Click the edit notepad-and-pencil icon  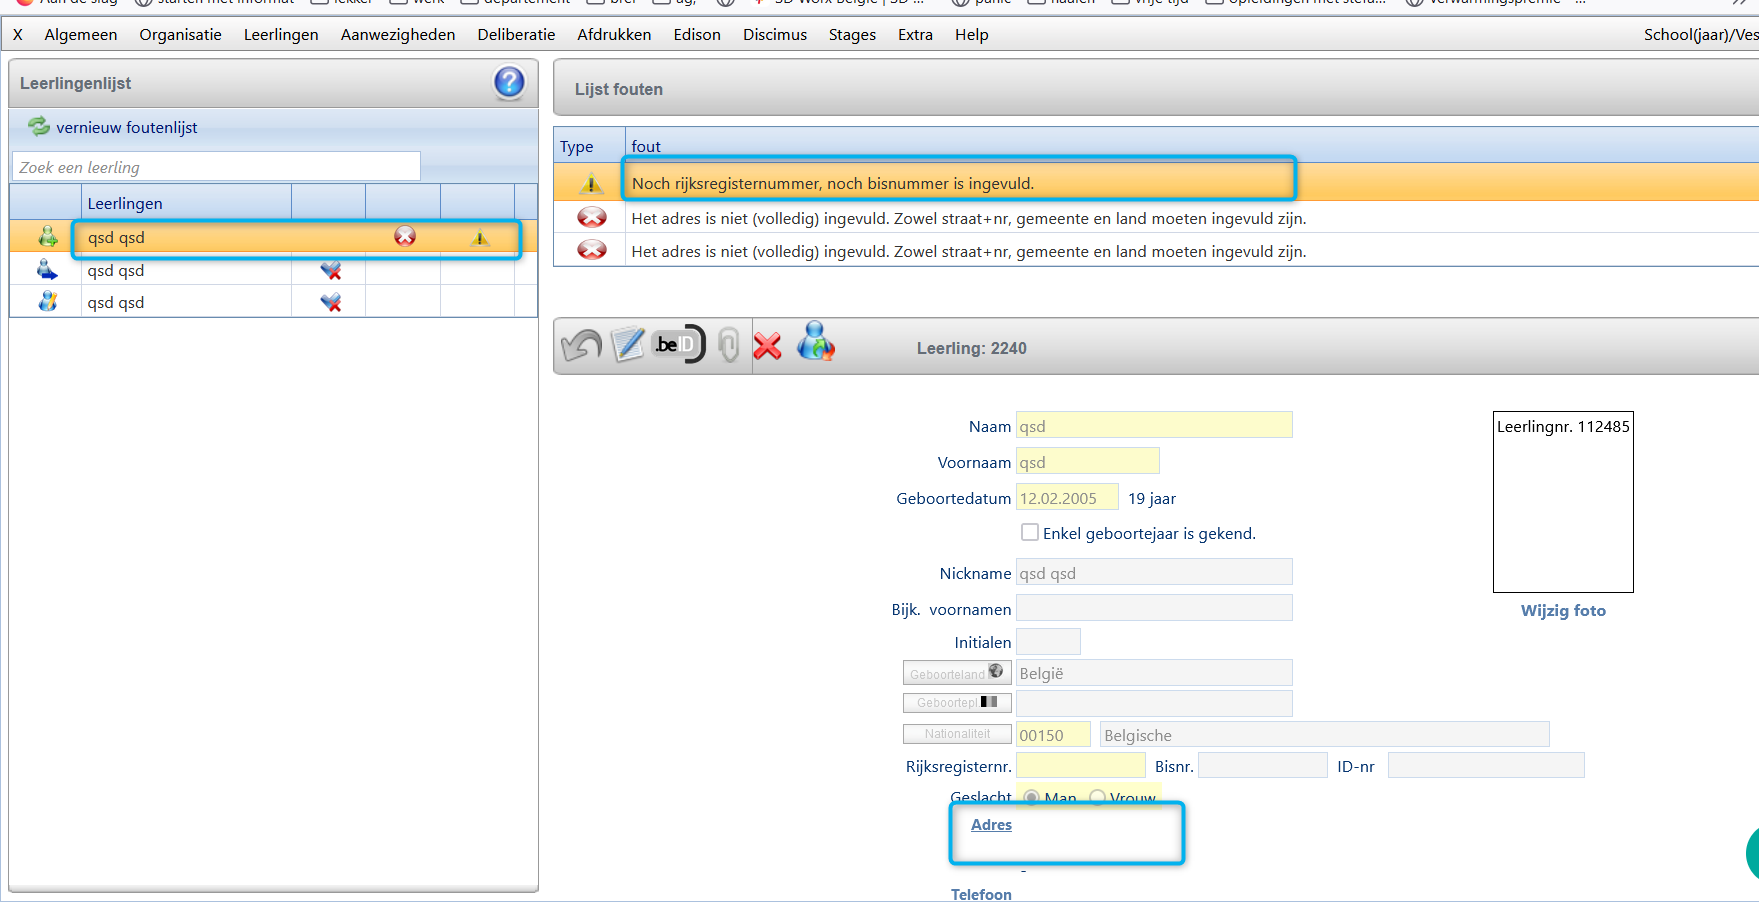(628, 345)
